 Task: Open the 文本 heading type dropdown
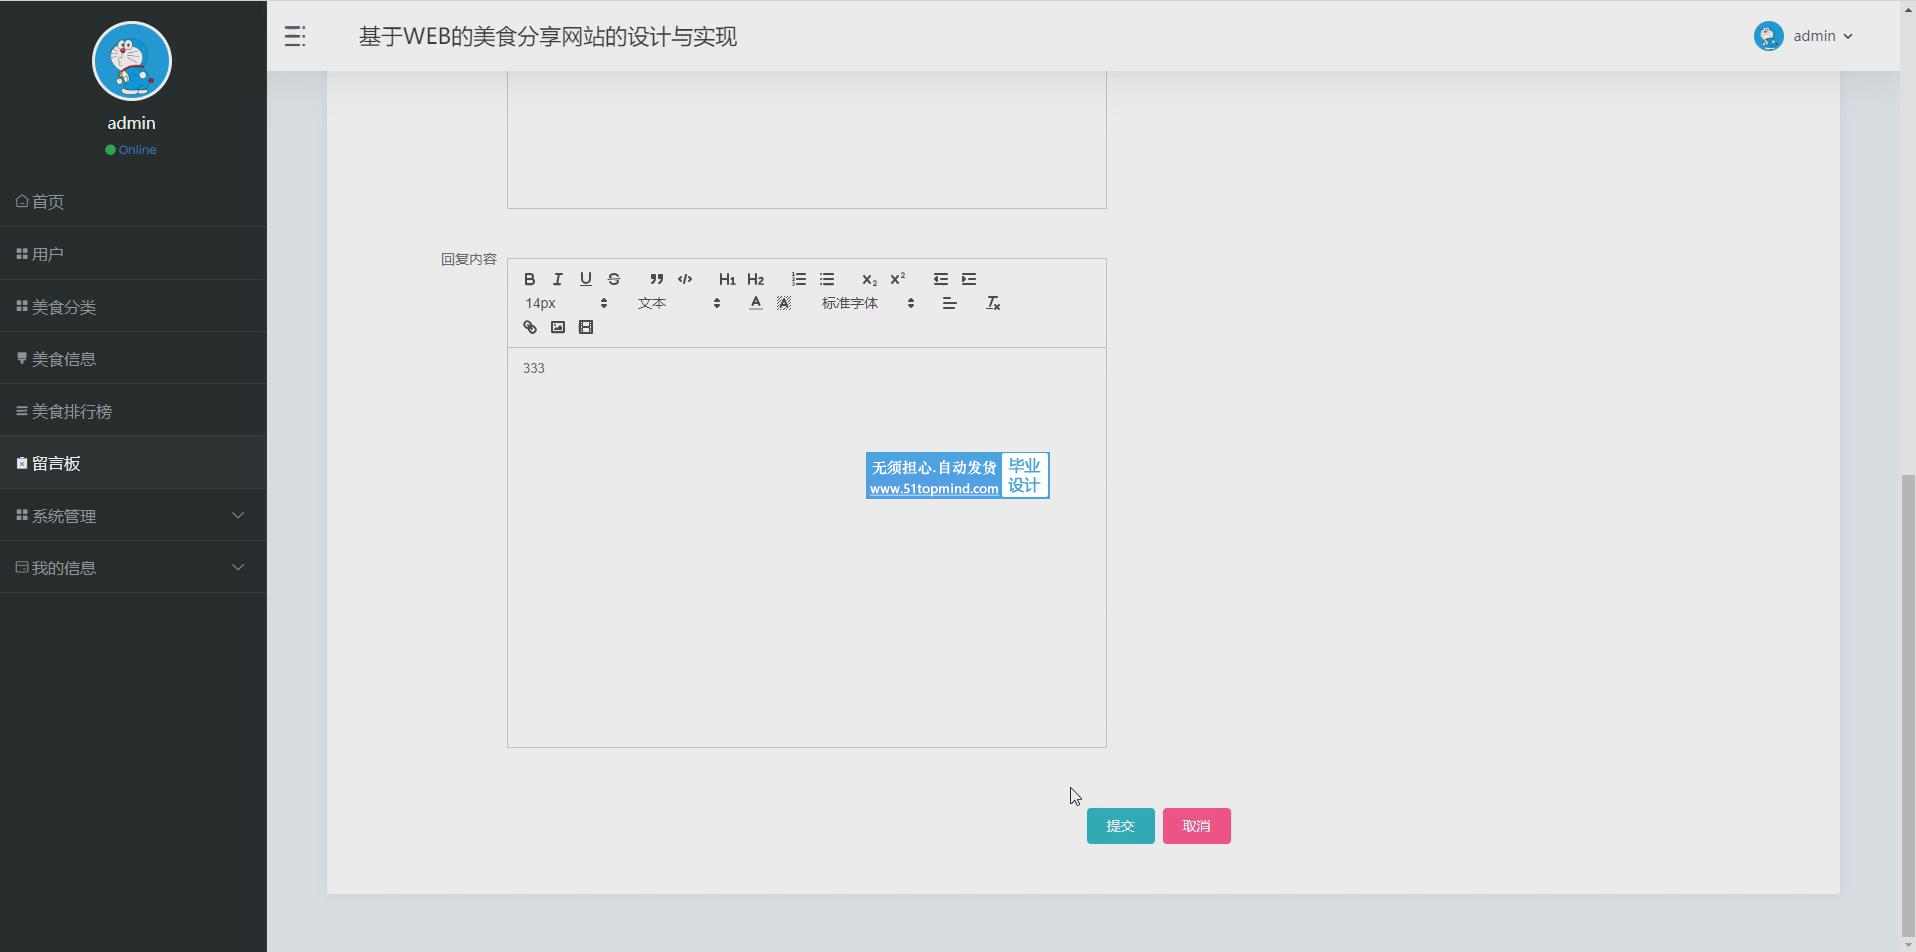click(679, 303)
